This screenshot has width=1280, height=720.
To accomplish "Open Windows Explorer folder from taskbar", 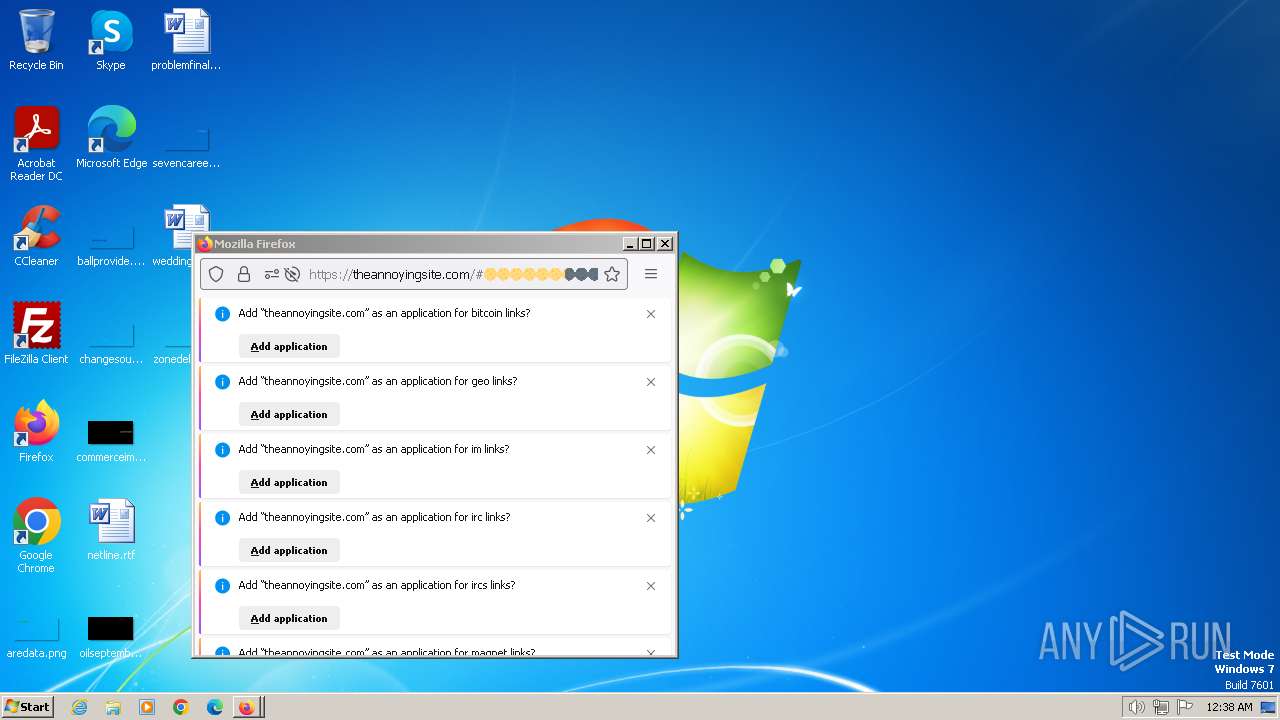I will (x=113, y=707).
